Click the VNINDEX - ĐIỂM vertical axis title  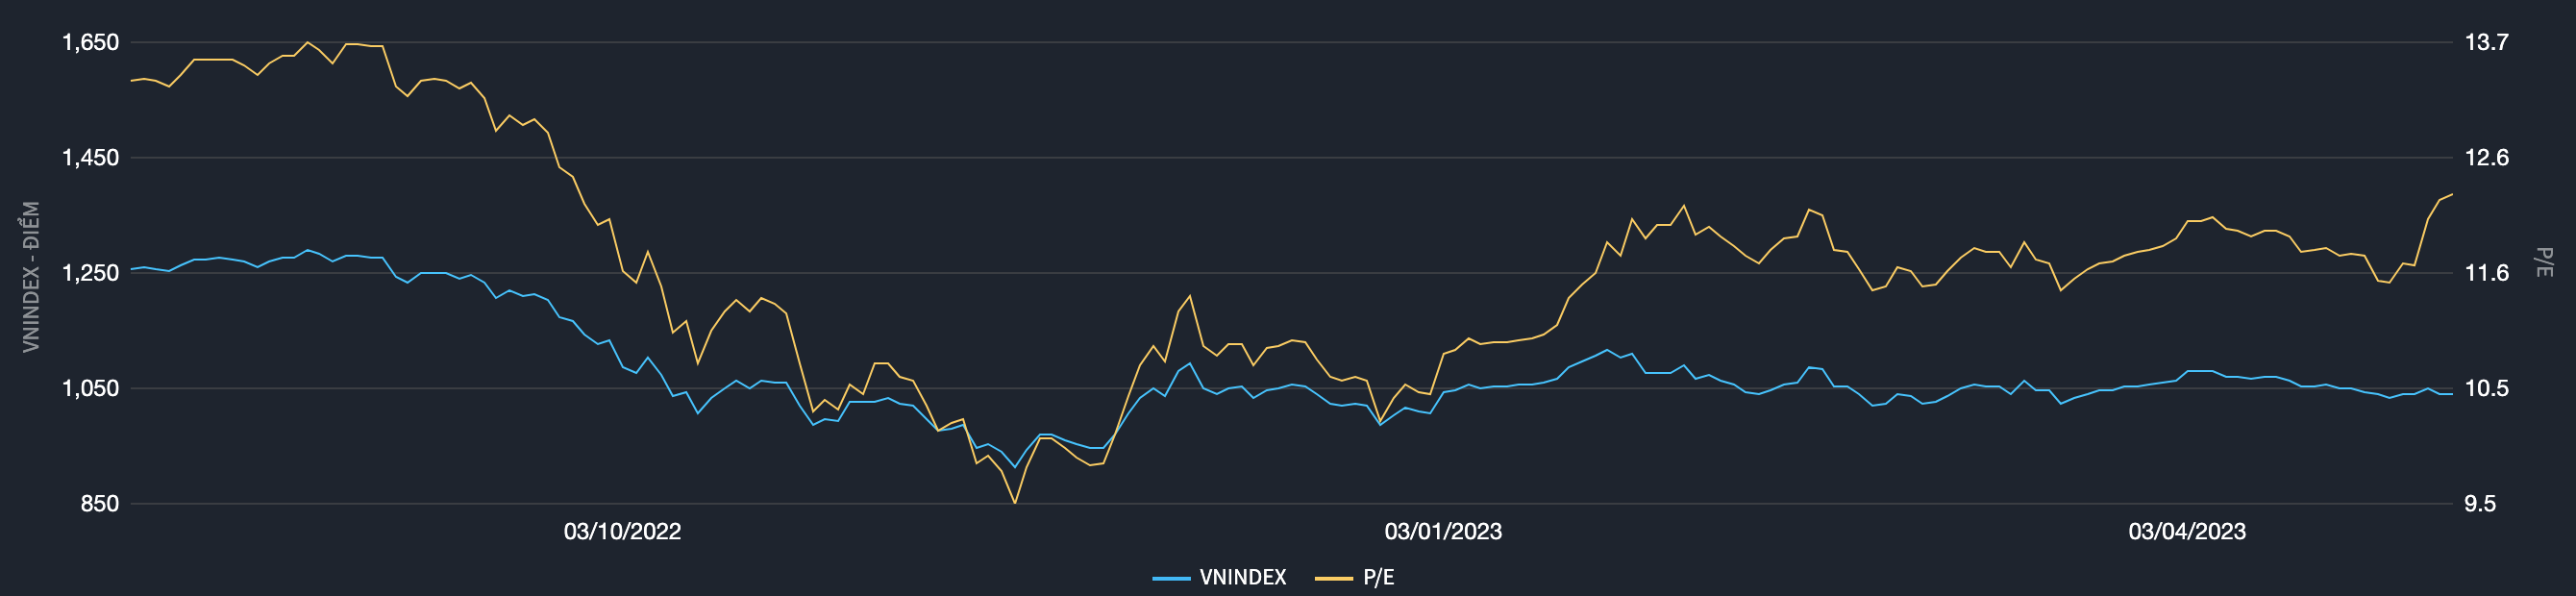coord(31,276)
